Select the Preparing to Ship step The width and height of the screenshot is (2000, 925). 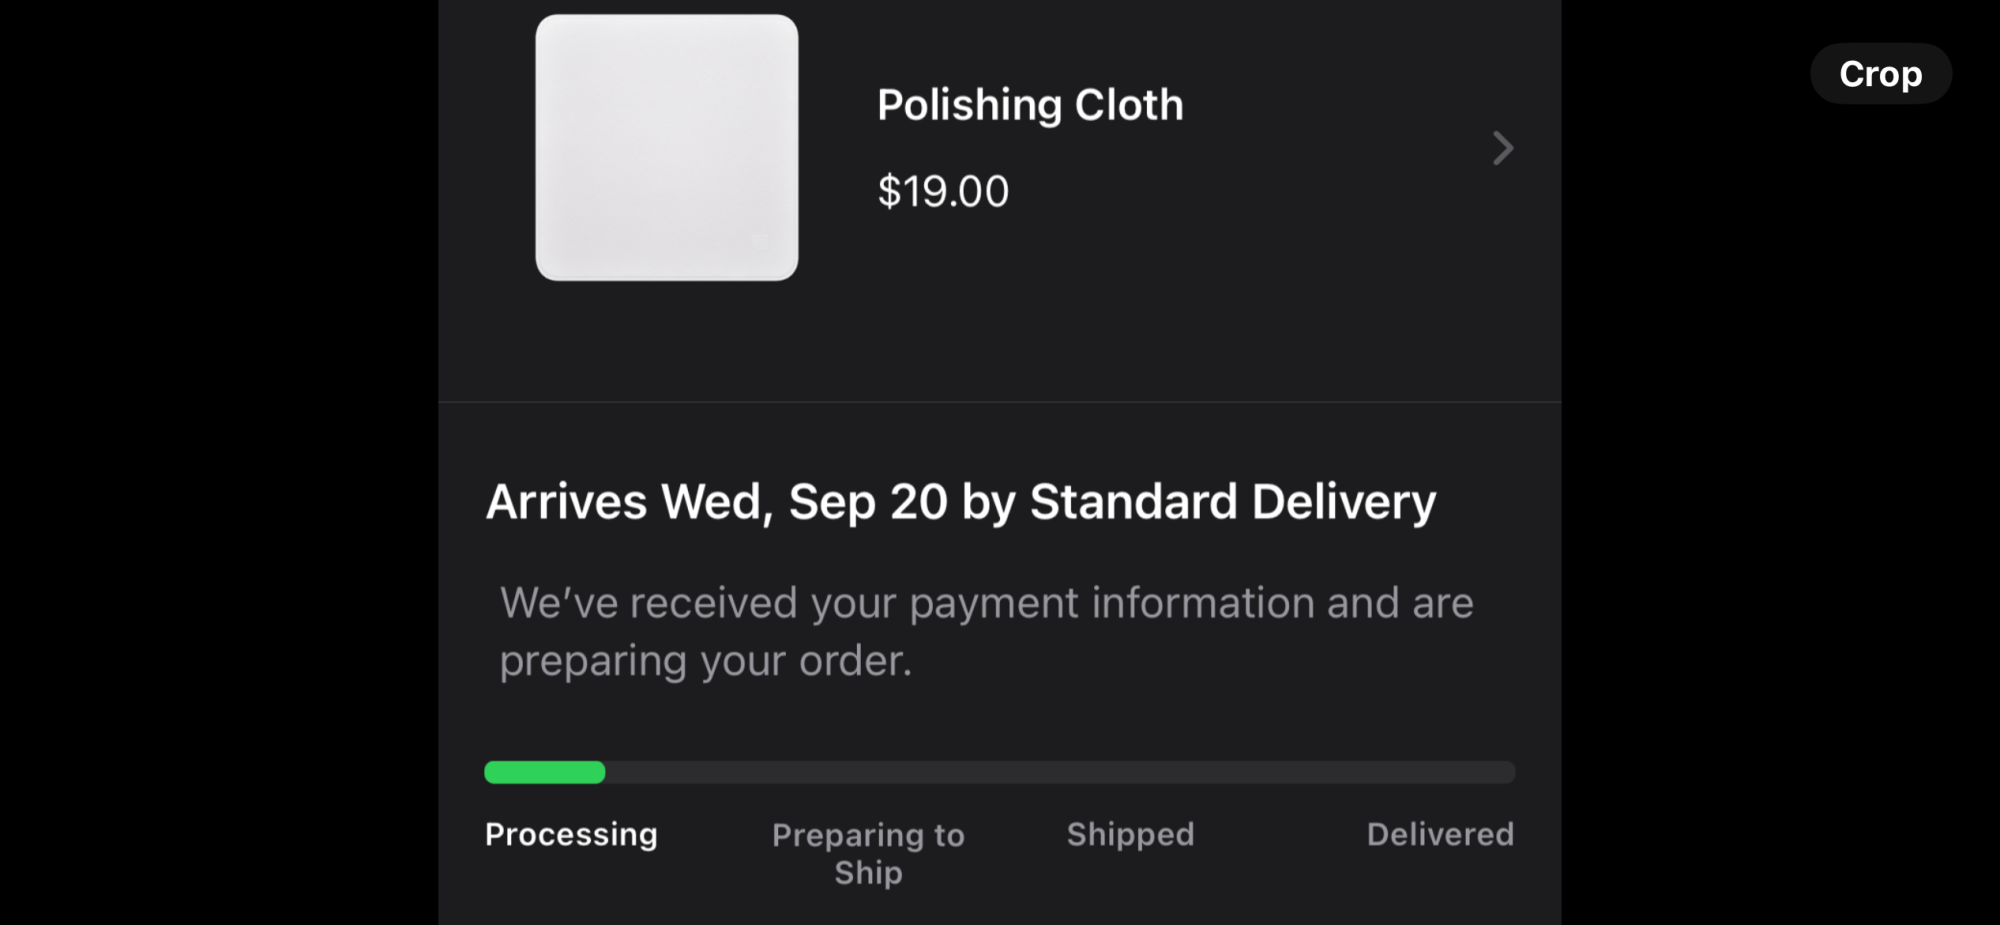coord(868,853)
